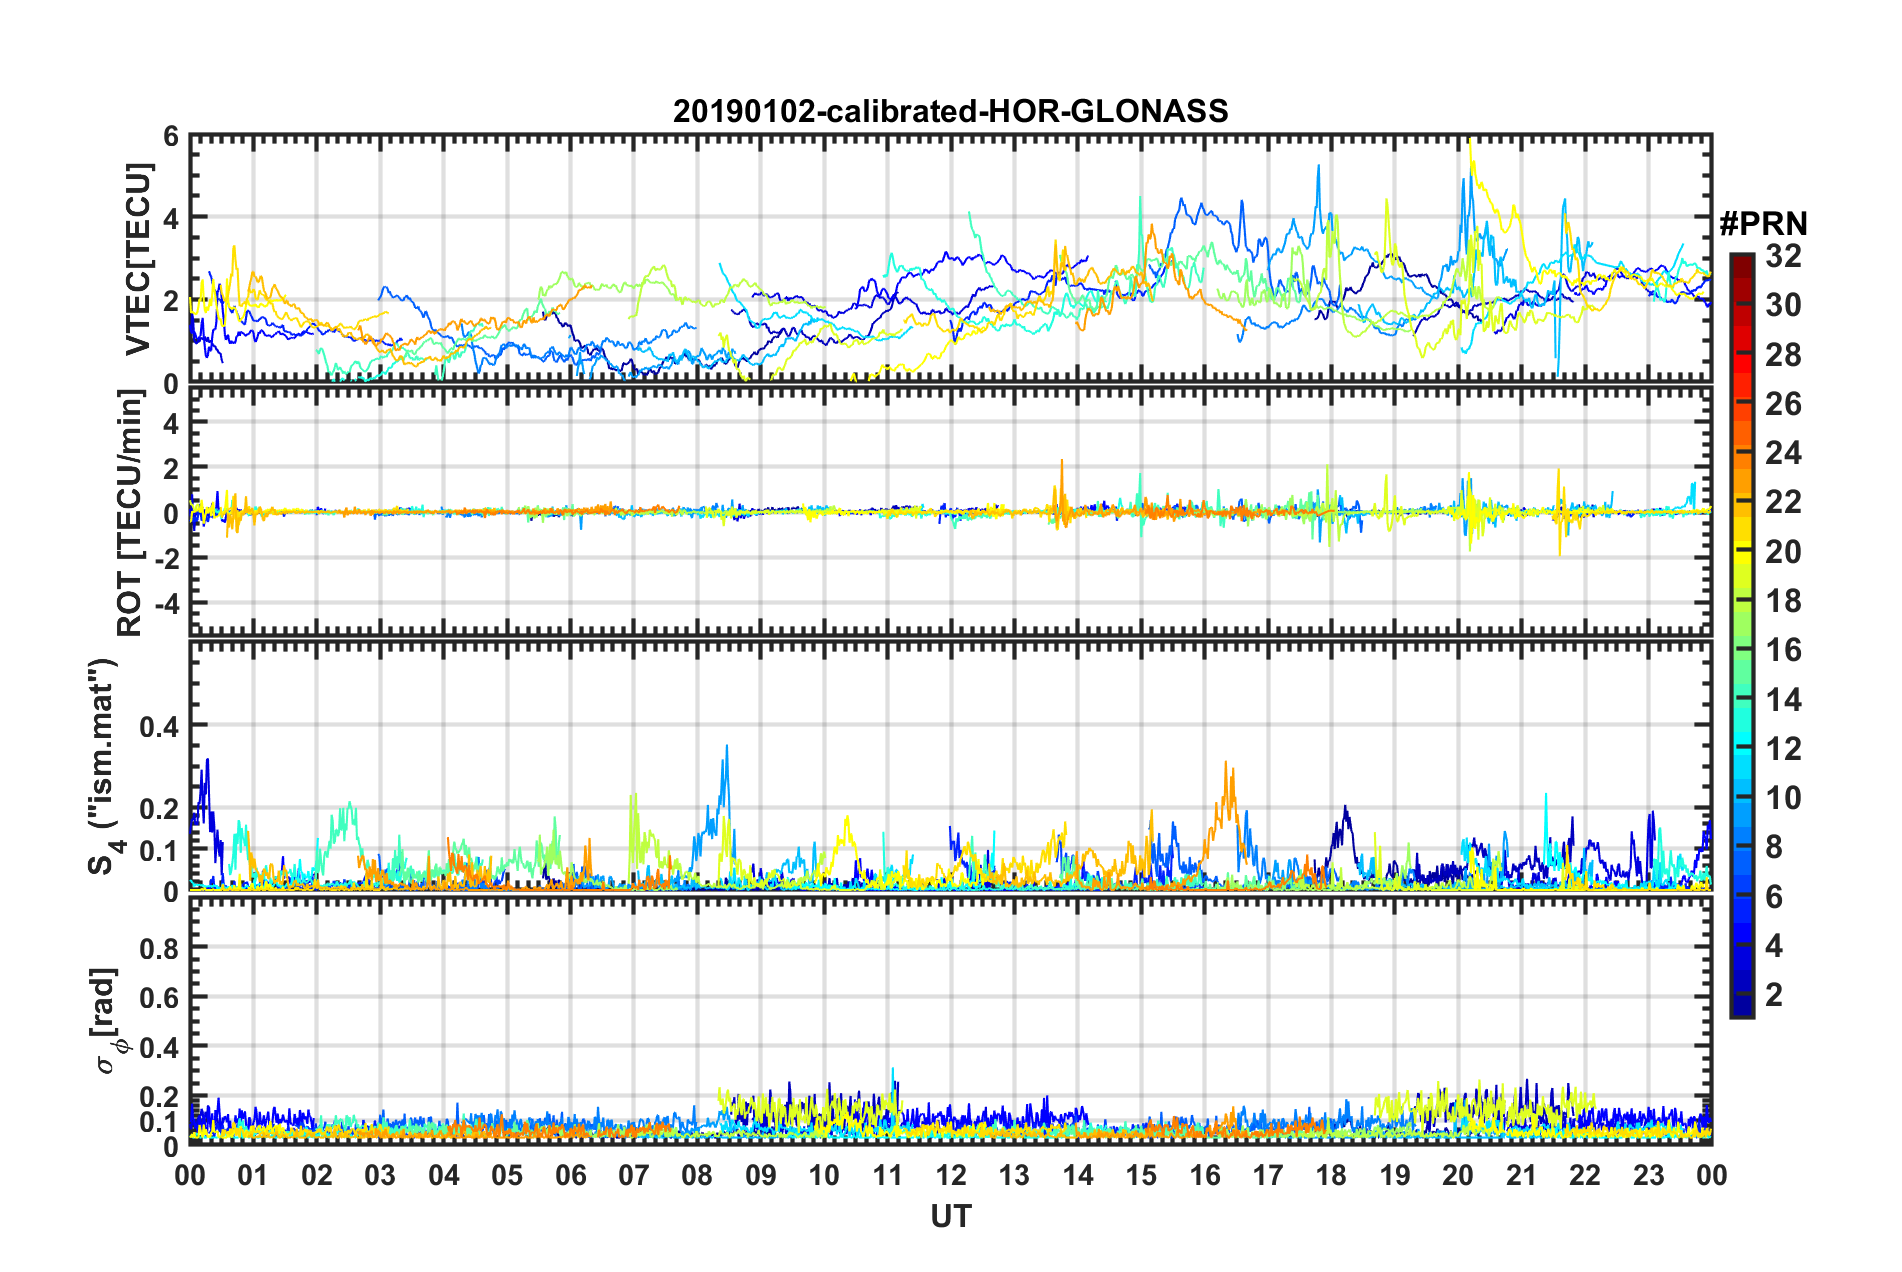Click the S4 scintillation plot panel
This screenshot has width=1902, height=1272.
[951, 767]
